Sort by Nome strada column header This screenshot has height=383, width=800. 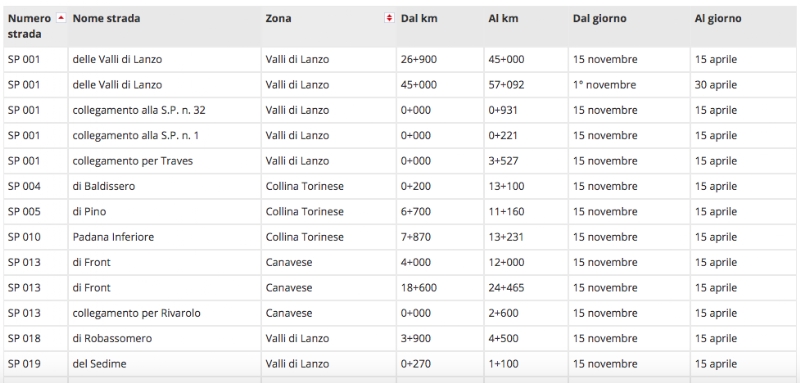tap(106, 18)
